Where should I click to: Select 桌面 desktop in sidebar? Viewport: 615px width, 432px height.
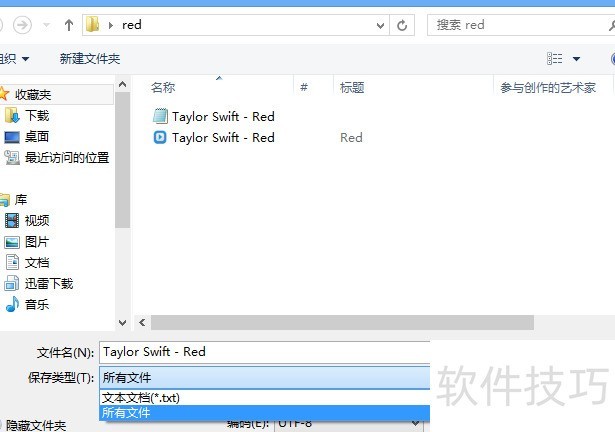(x=37, y=137)
